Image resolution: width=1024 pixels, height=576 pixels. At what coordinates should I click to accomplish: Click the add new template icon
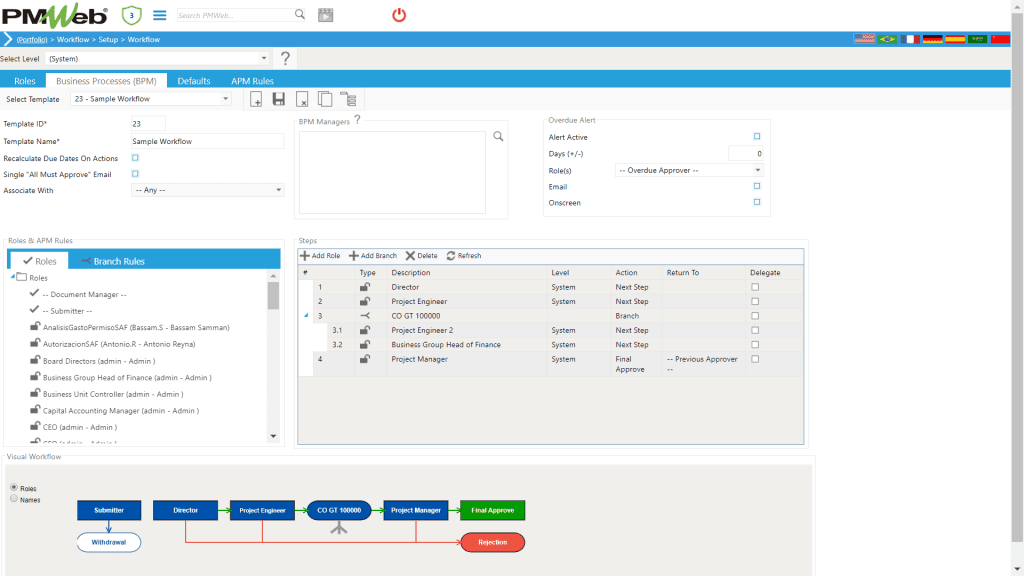(256, 99)
